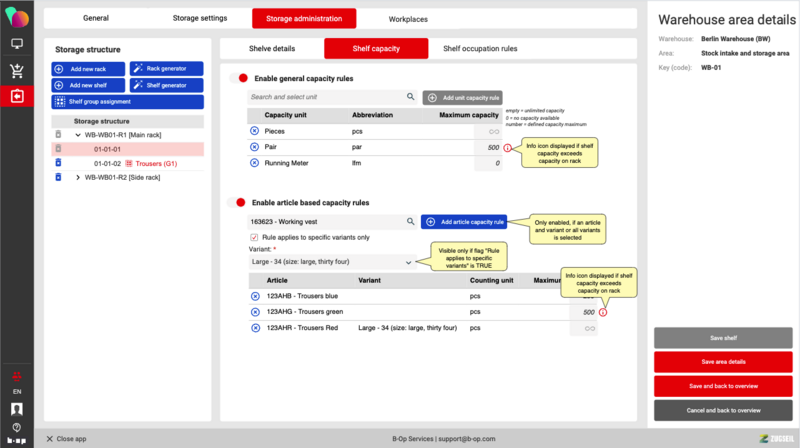Delete the WB-WB01-R2 side rack via trash icon

pos(58,178)
